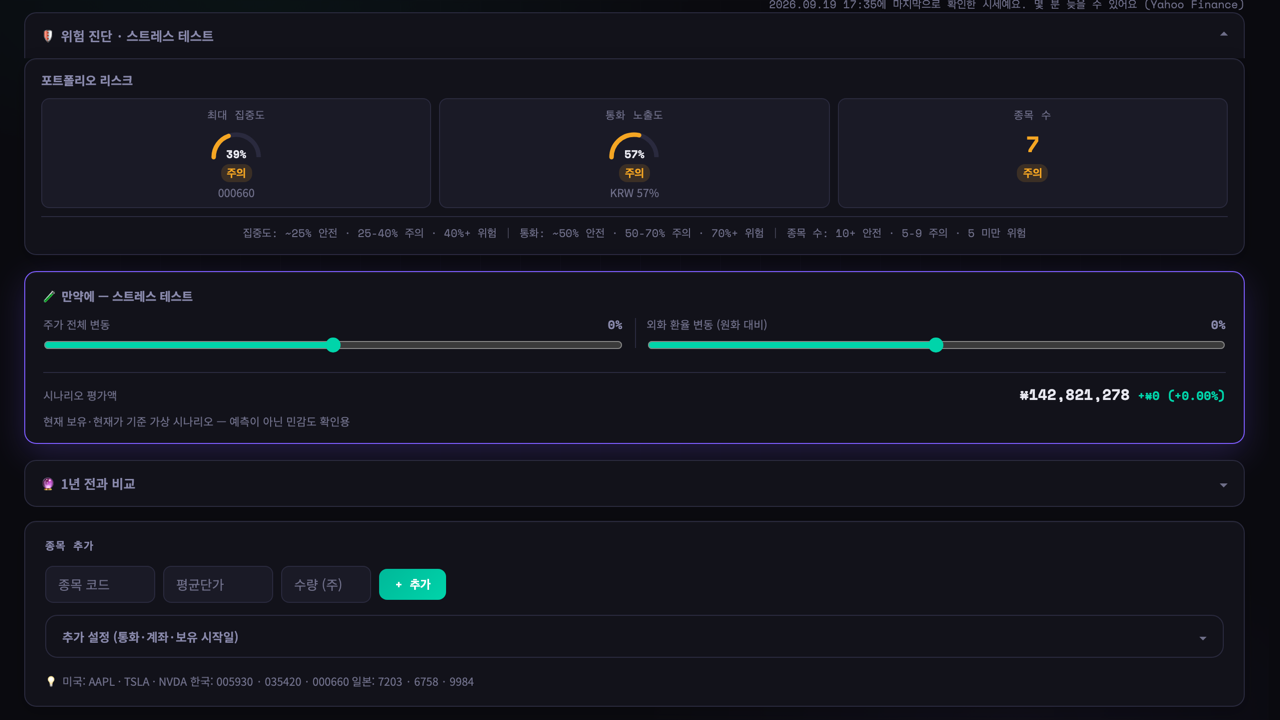1280x720 pixels.
Task: Click into the 평균단가 field
Action: [x=218, y=585]
